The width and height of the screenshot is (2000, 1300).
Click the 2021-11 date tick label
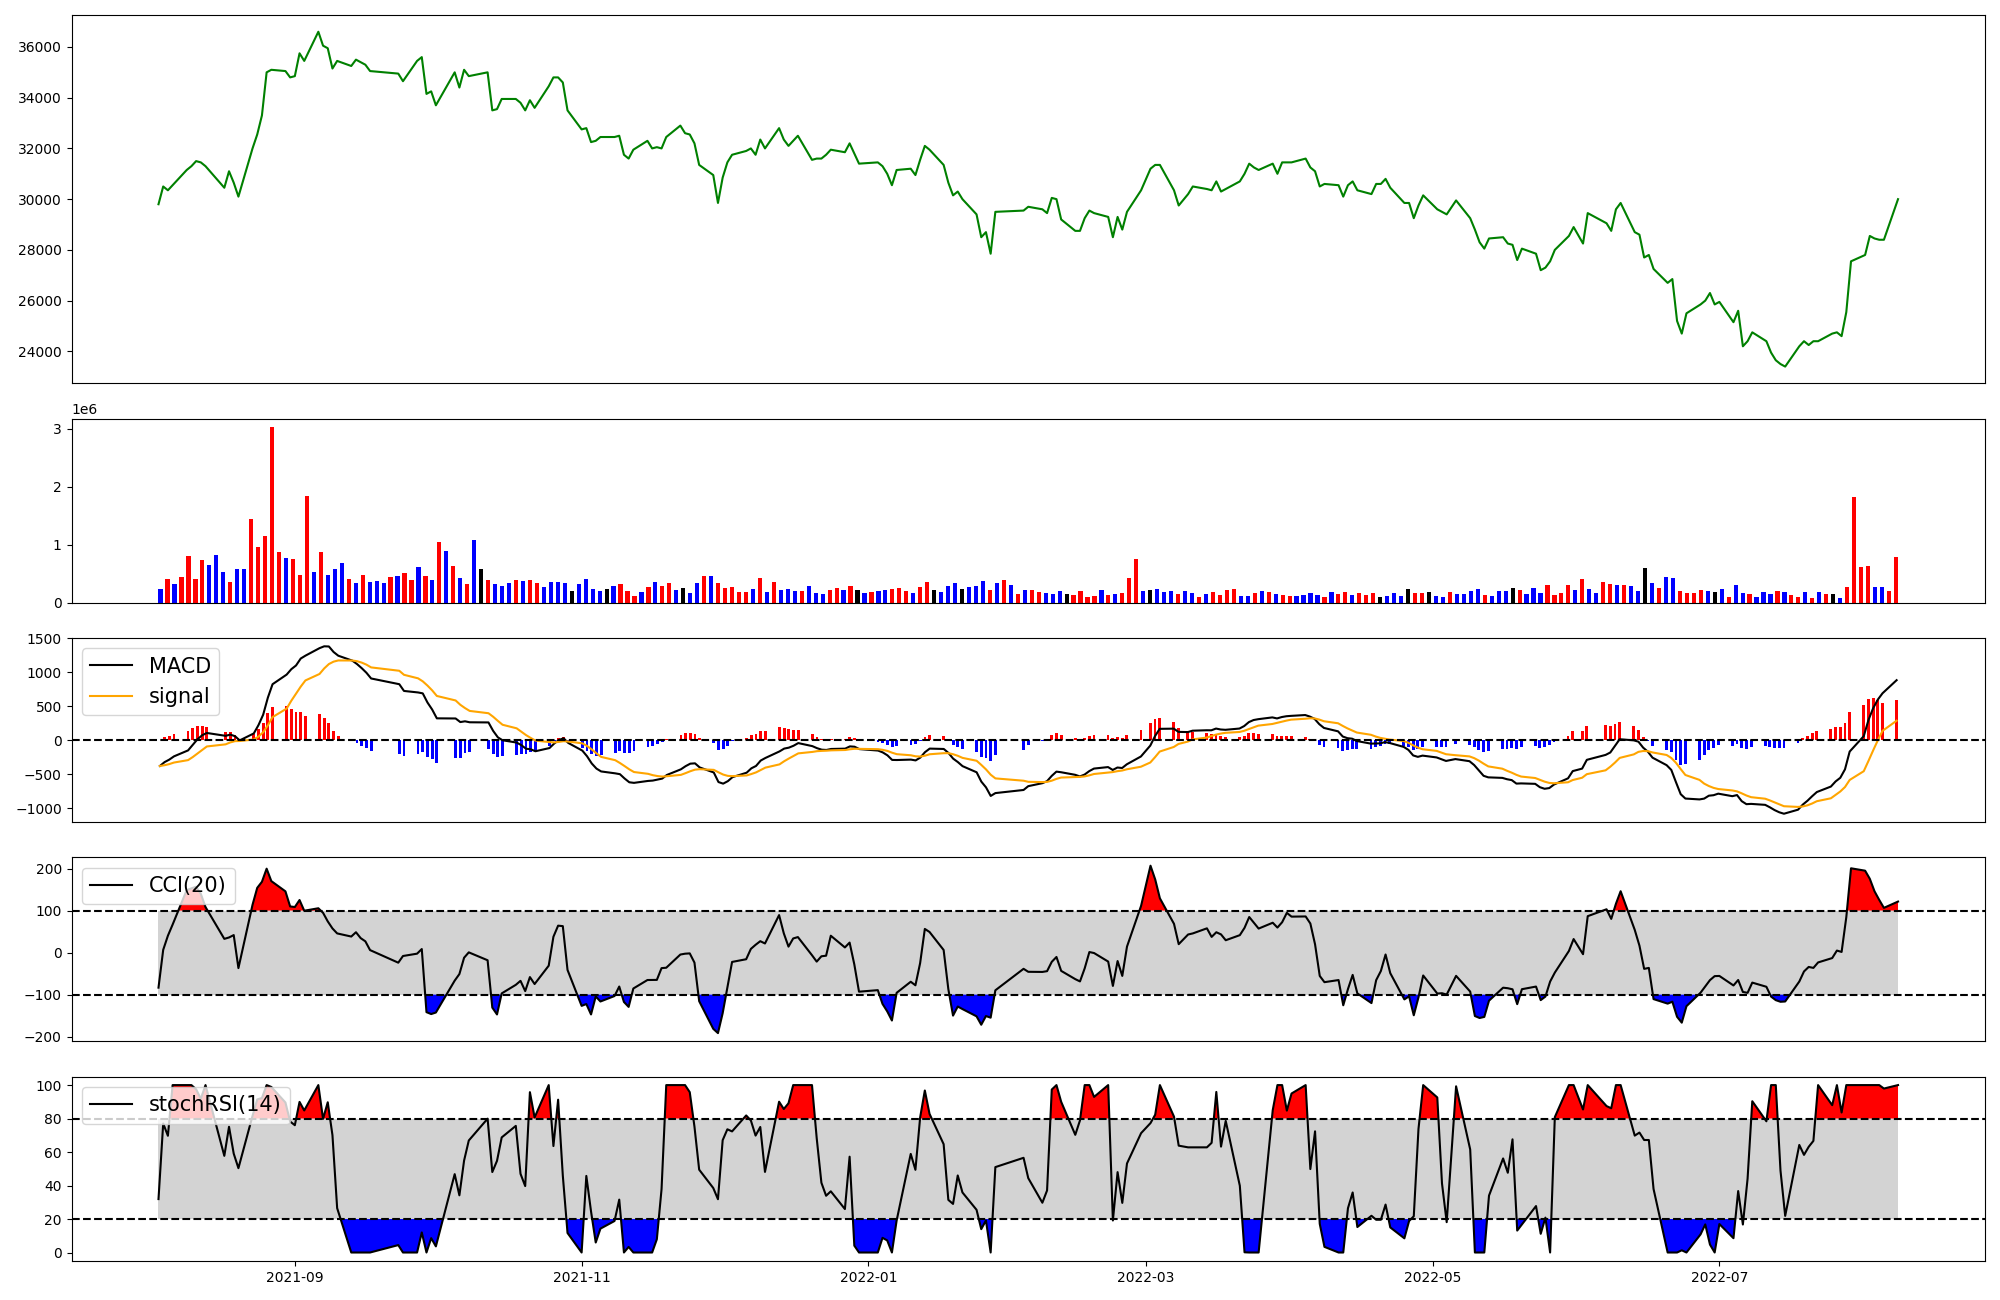[581, 1277]
